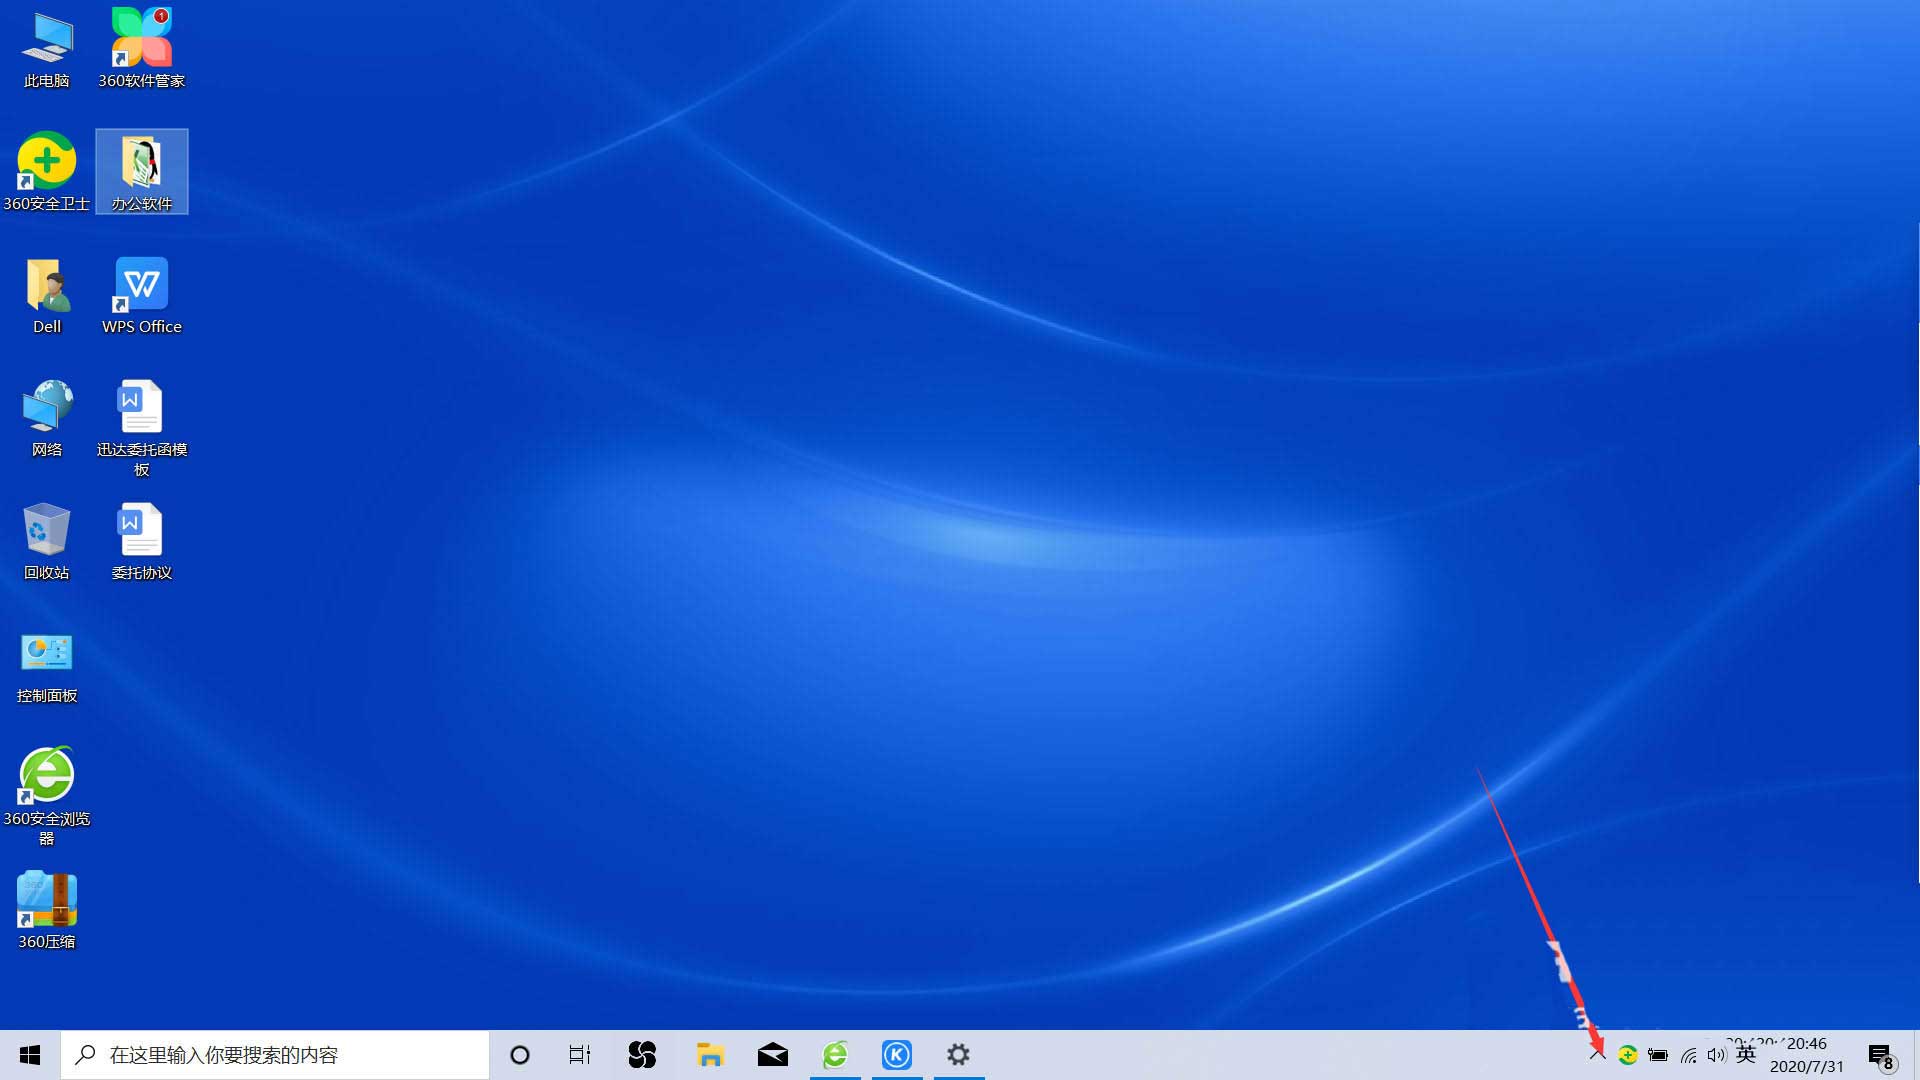This screenshot has height=1080, width=1920.
Task: Click the battery status tray icon
Action: (x=1657, y=1054)
